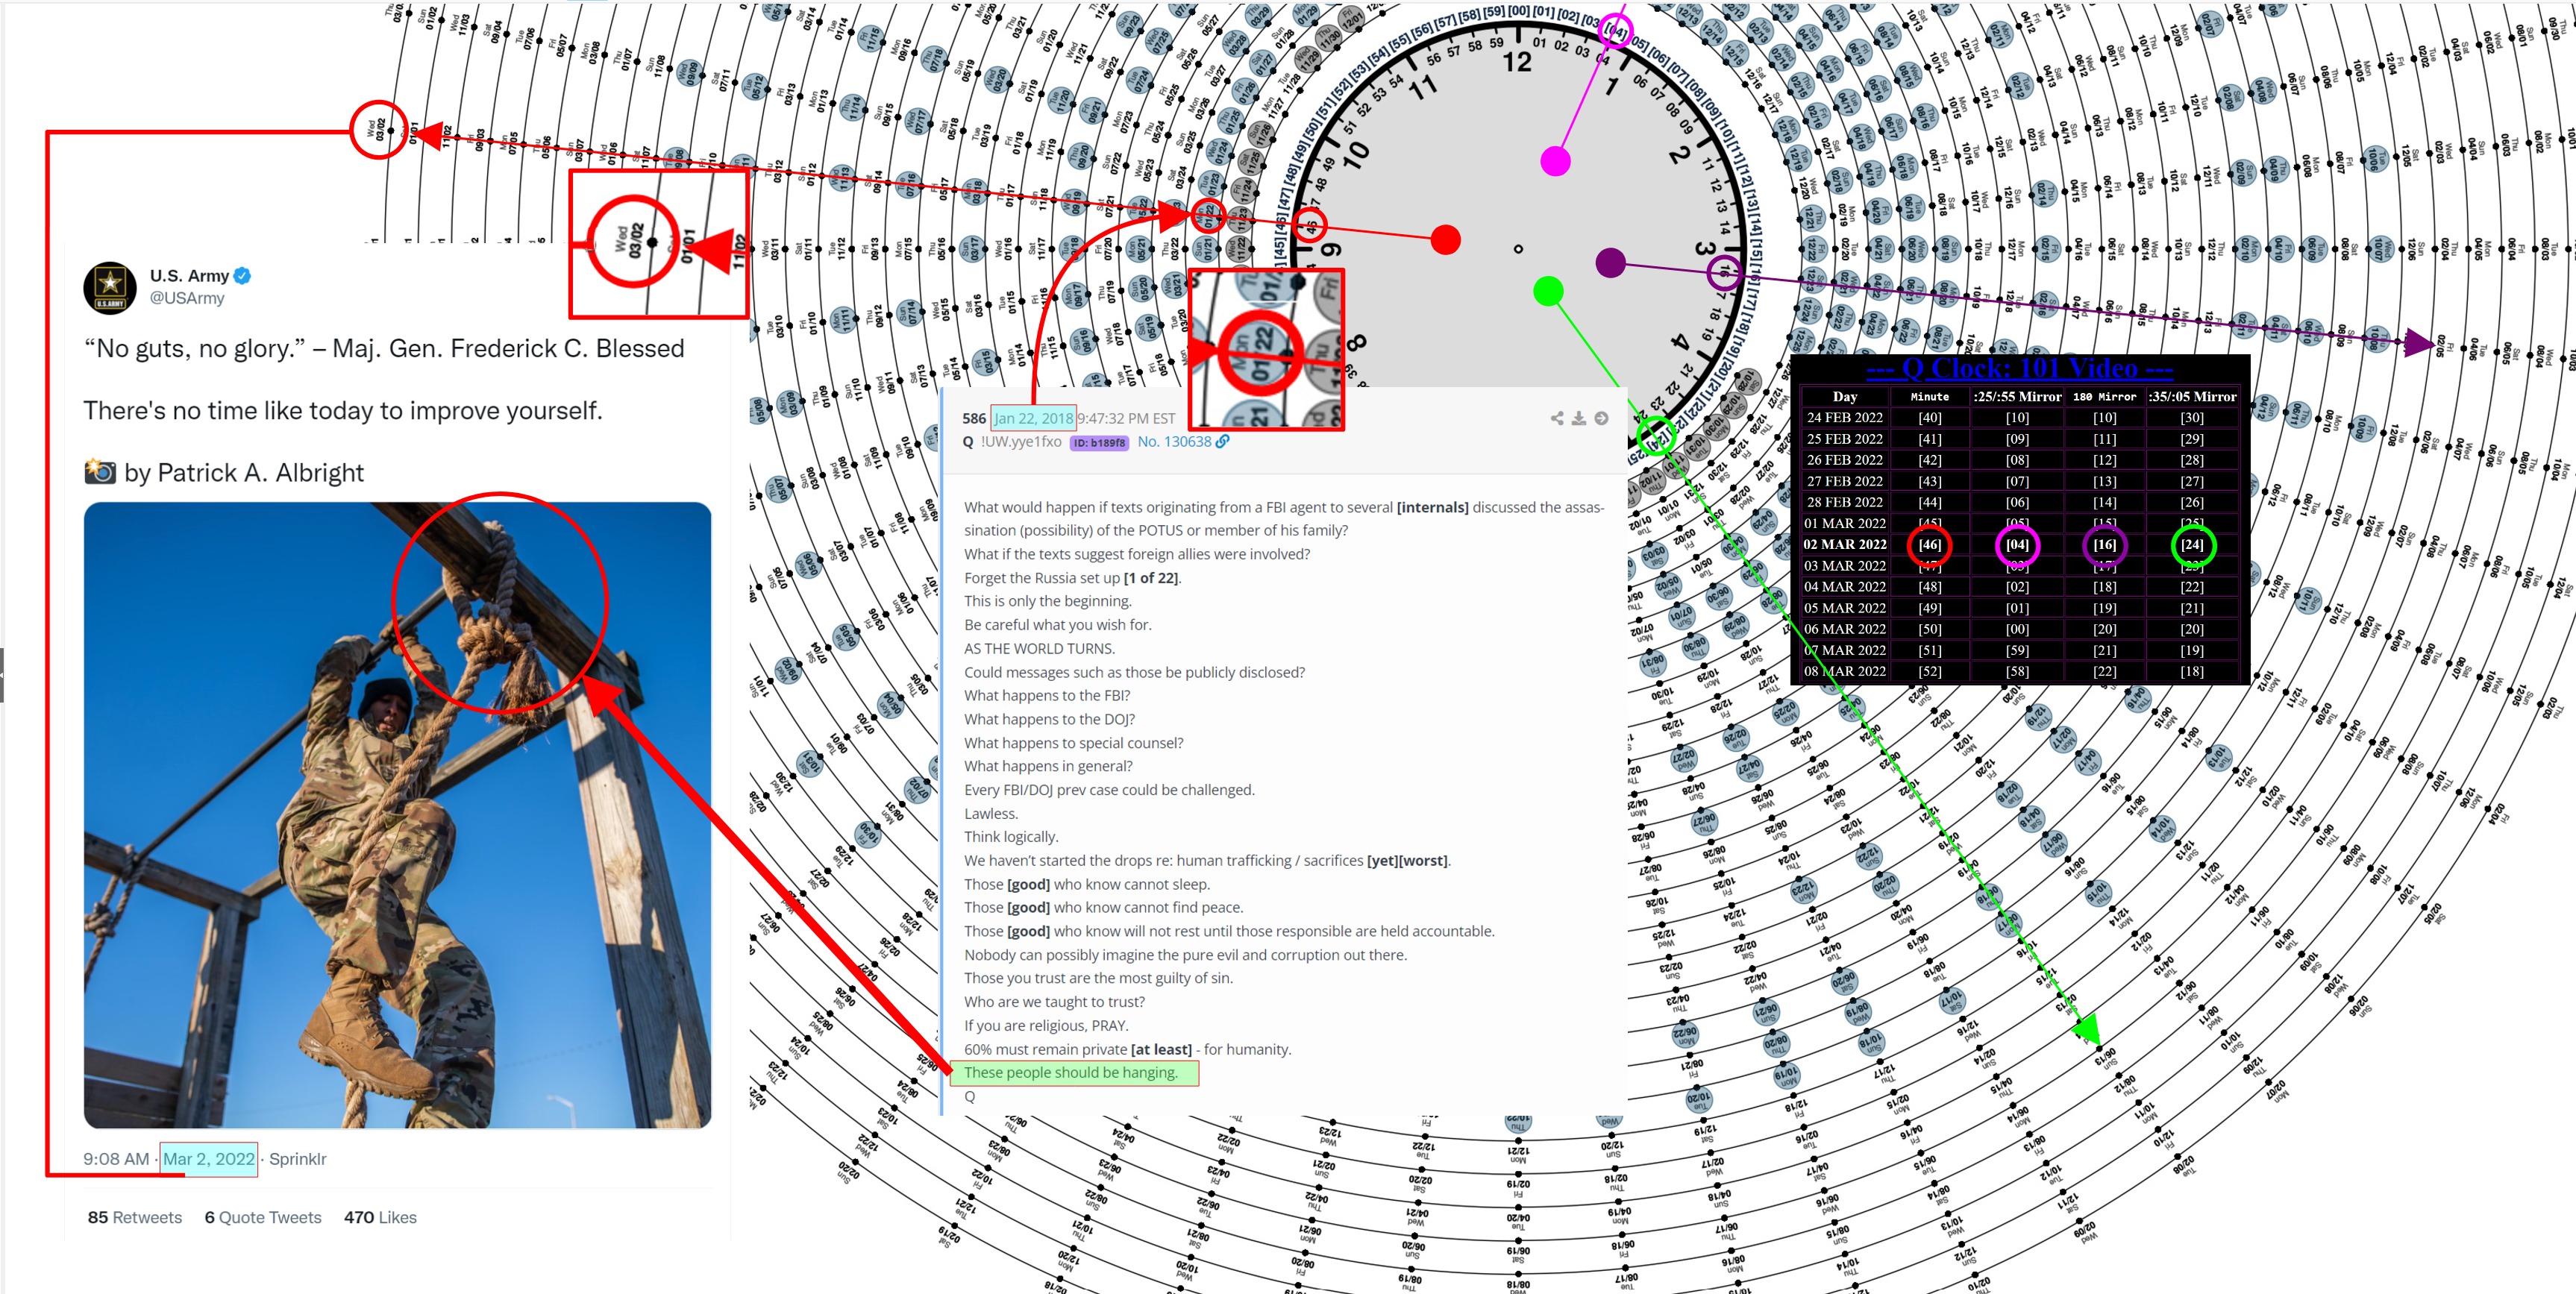
Task: Click the tripcode !UW.yye1fxo
Action: (1021, 441)
